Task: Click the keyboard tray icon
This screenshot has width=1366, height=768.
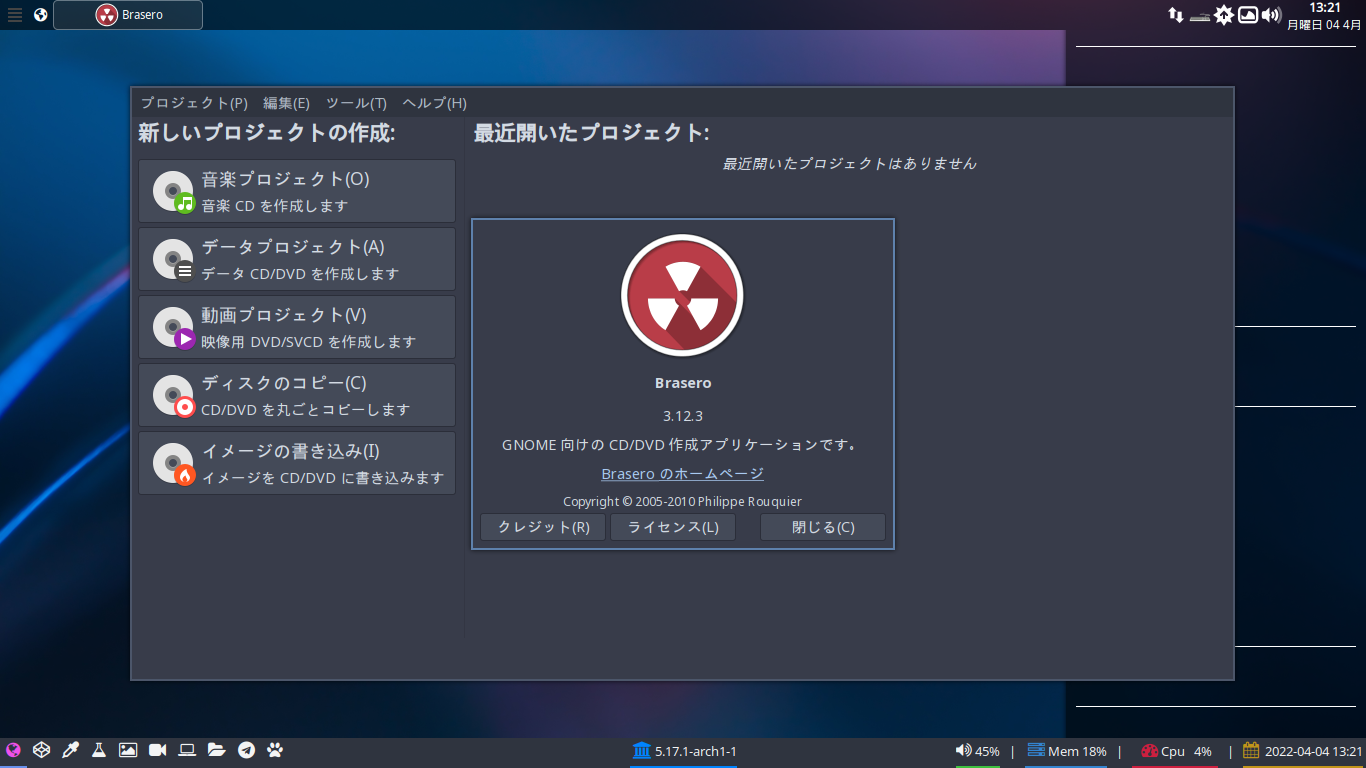Action: coord(1200,17)
